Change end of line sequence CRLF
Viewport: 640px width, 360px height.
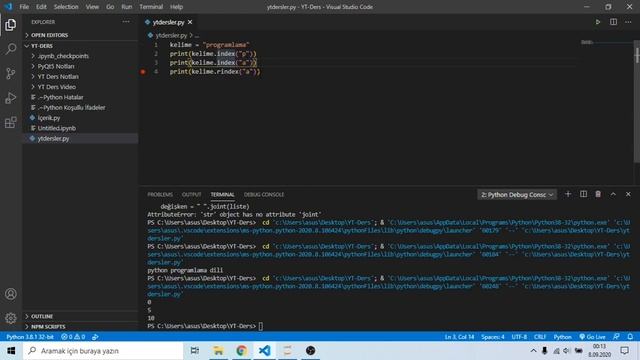click(540, 337)
